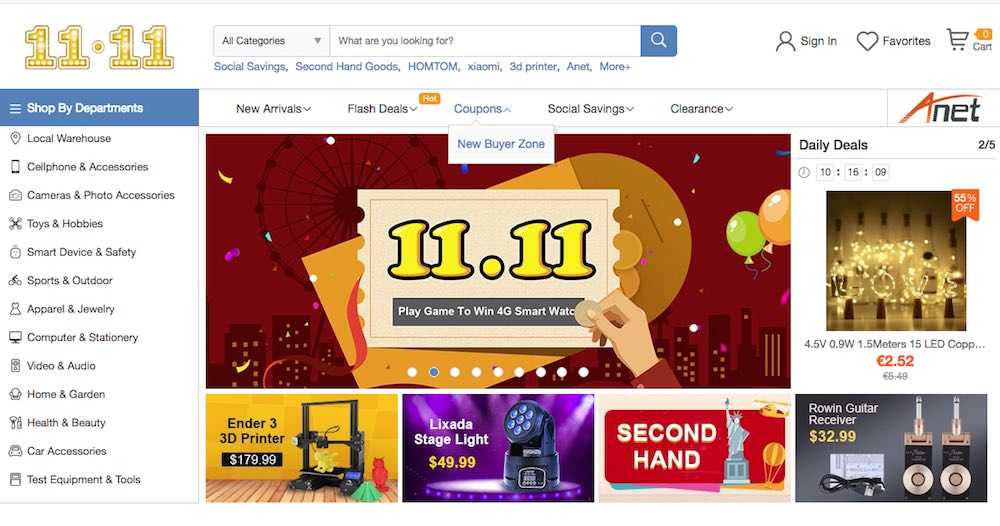Expand the New Arrivals menu
Image resolution: width=1000 pixels, height=526 pixels.
pyautogui.click(x=273, y=109)
